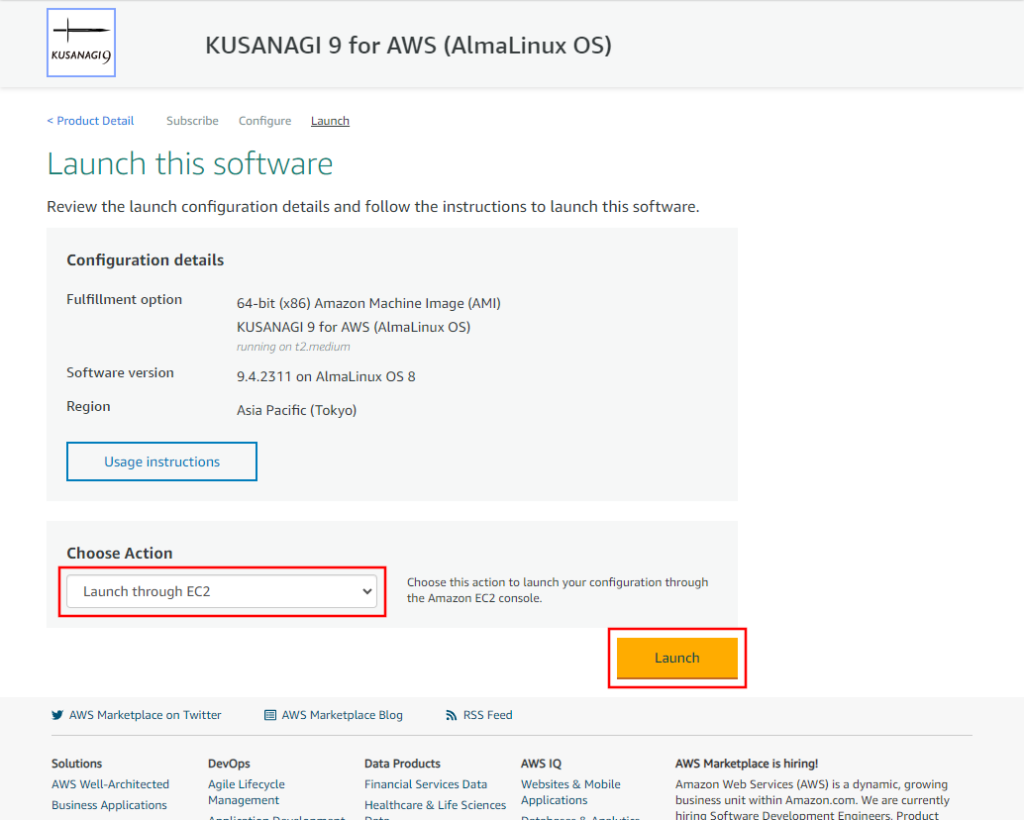Select the Launch step tab

[x=330, y=121]
